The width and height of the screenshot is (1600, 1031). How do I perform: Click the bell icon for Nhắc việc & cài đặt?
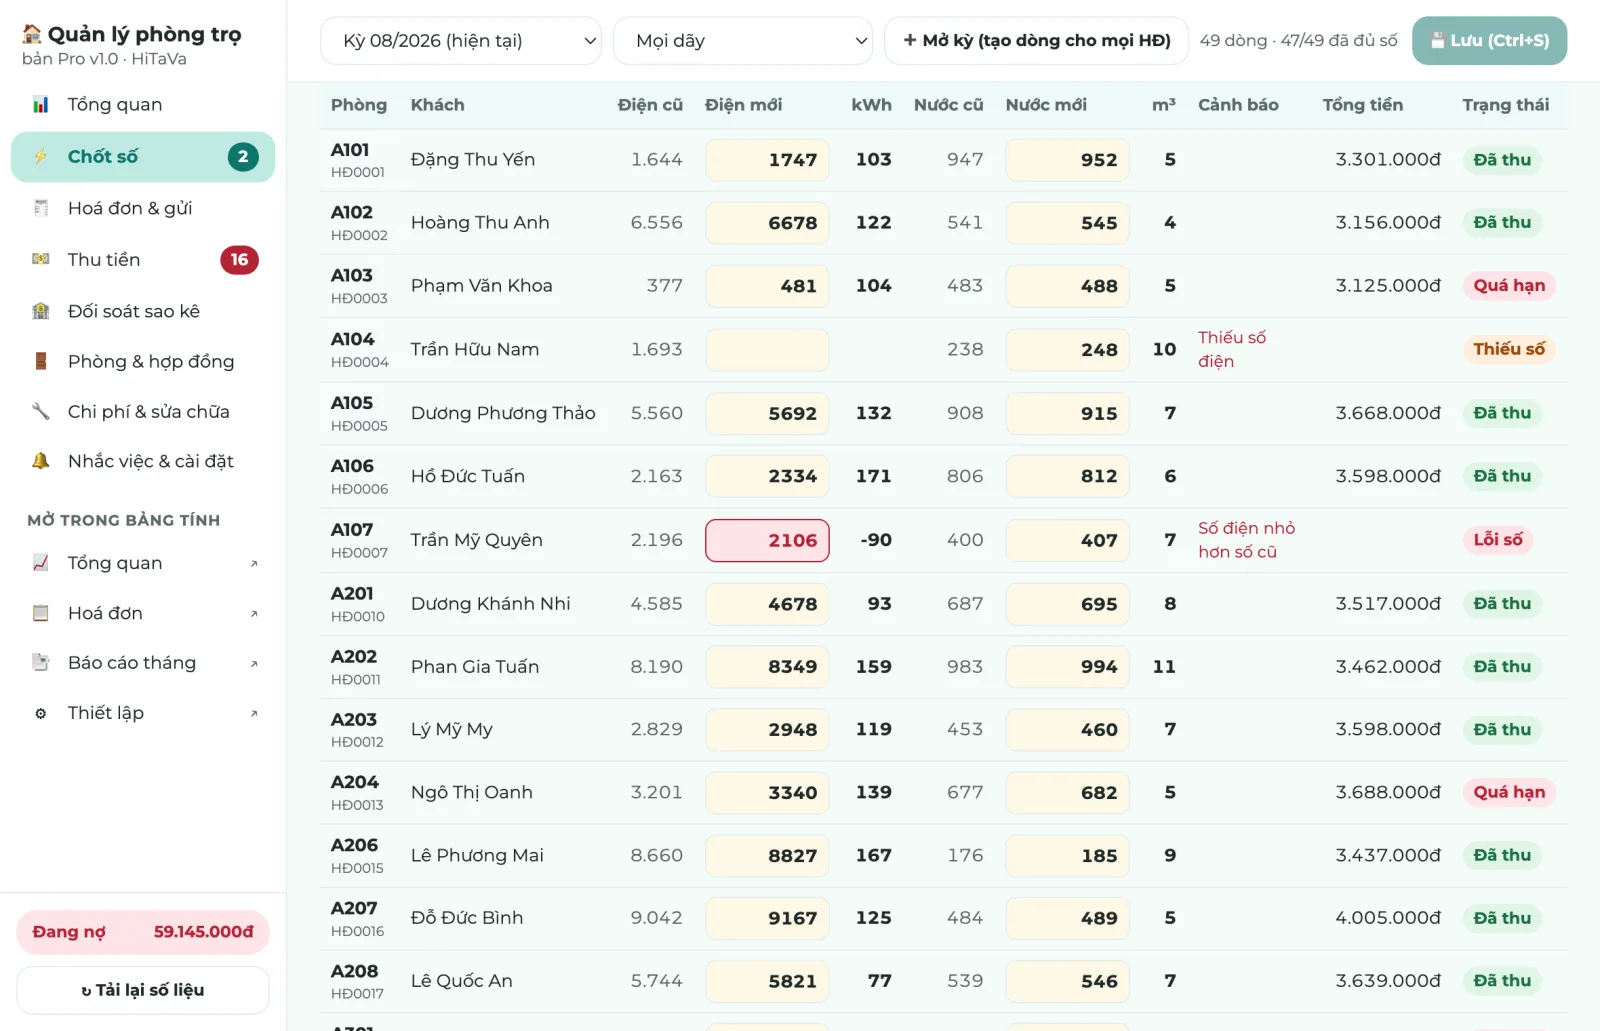pos(41,461)
